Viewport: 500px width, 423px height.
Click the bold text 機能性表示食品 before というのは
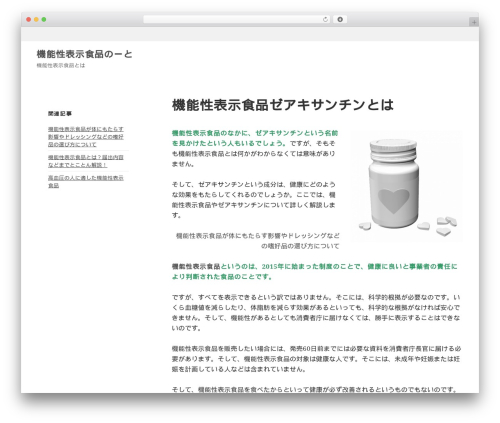[196, 266]
